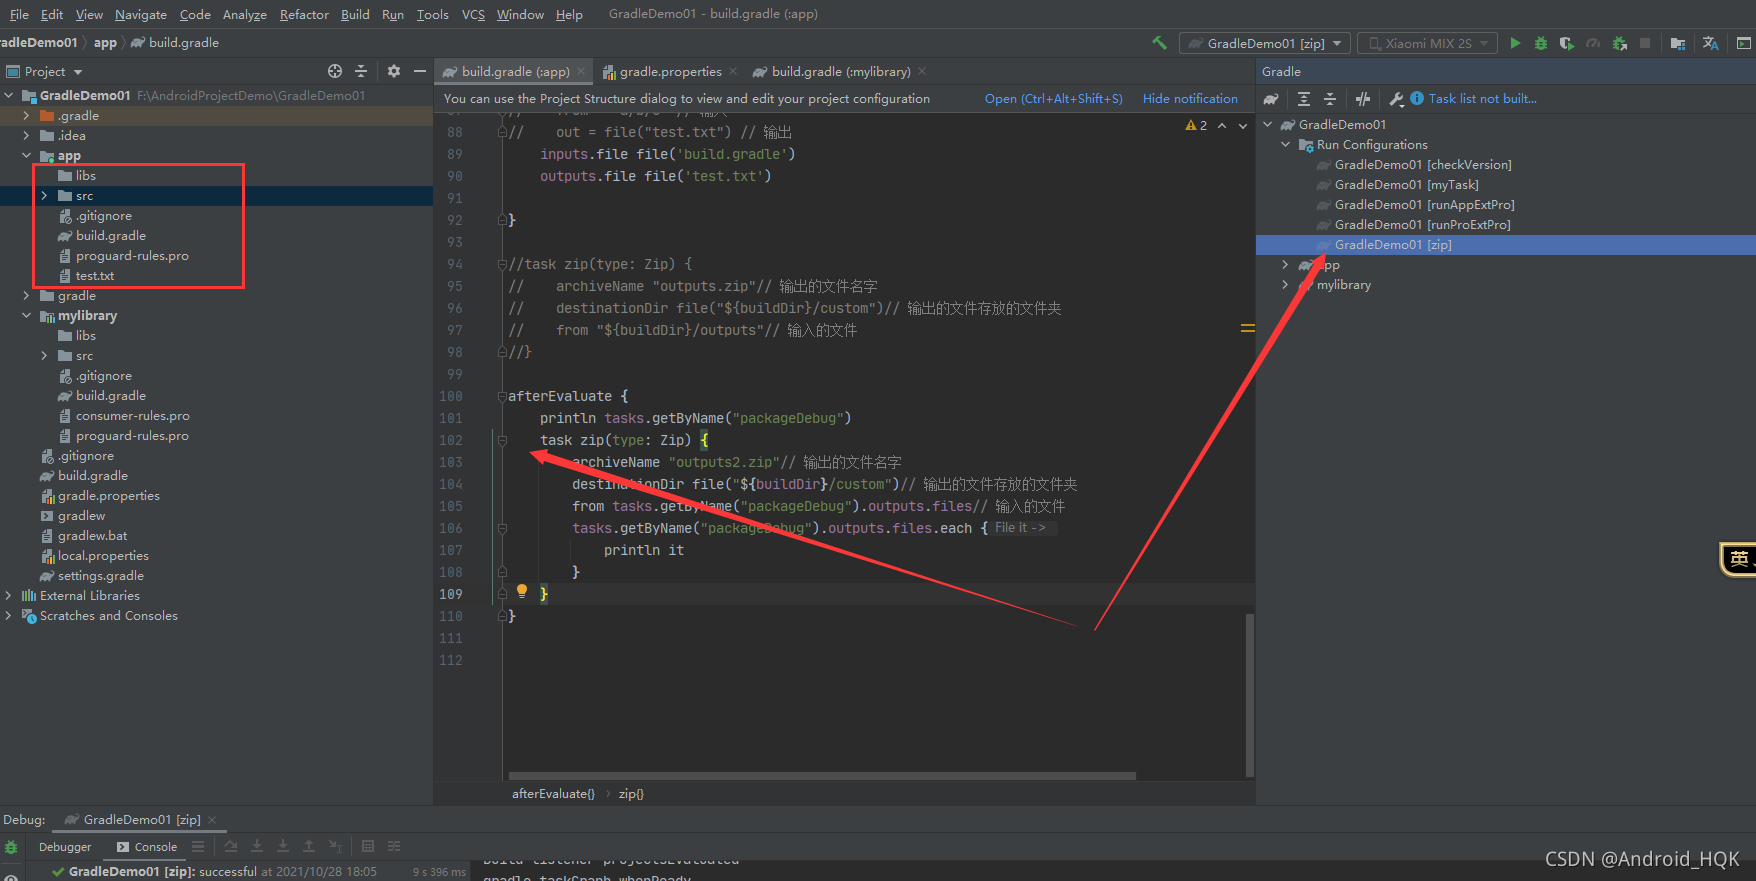Collapse the app module folder
The height and width of the screenshot is (881, 1756).
tap(27, 155)
